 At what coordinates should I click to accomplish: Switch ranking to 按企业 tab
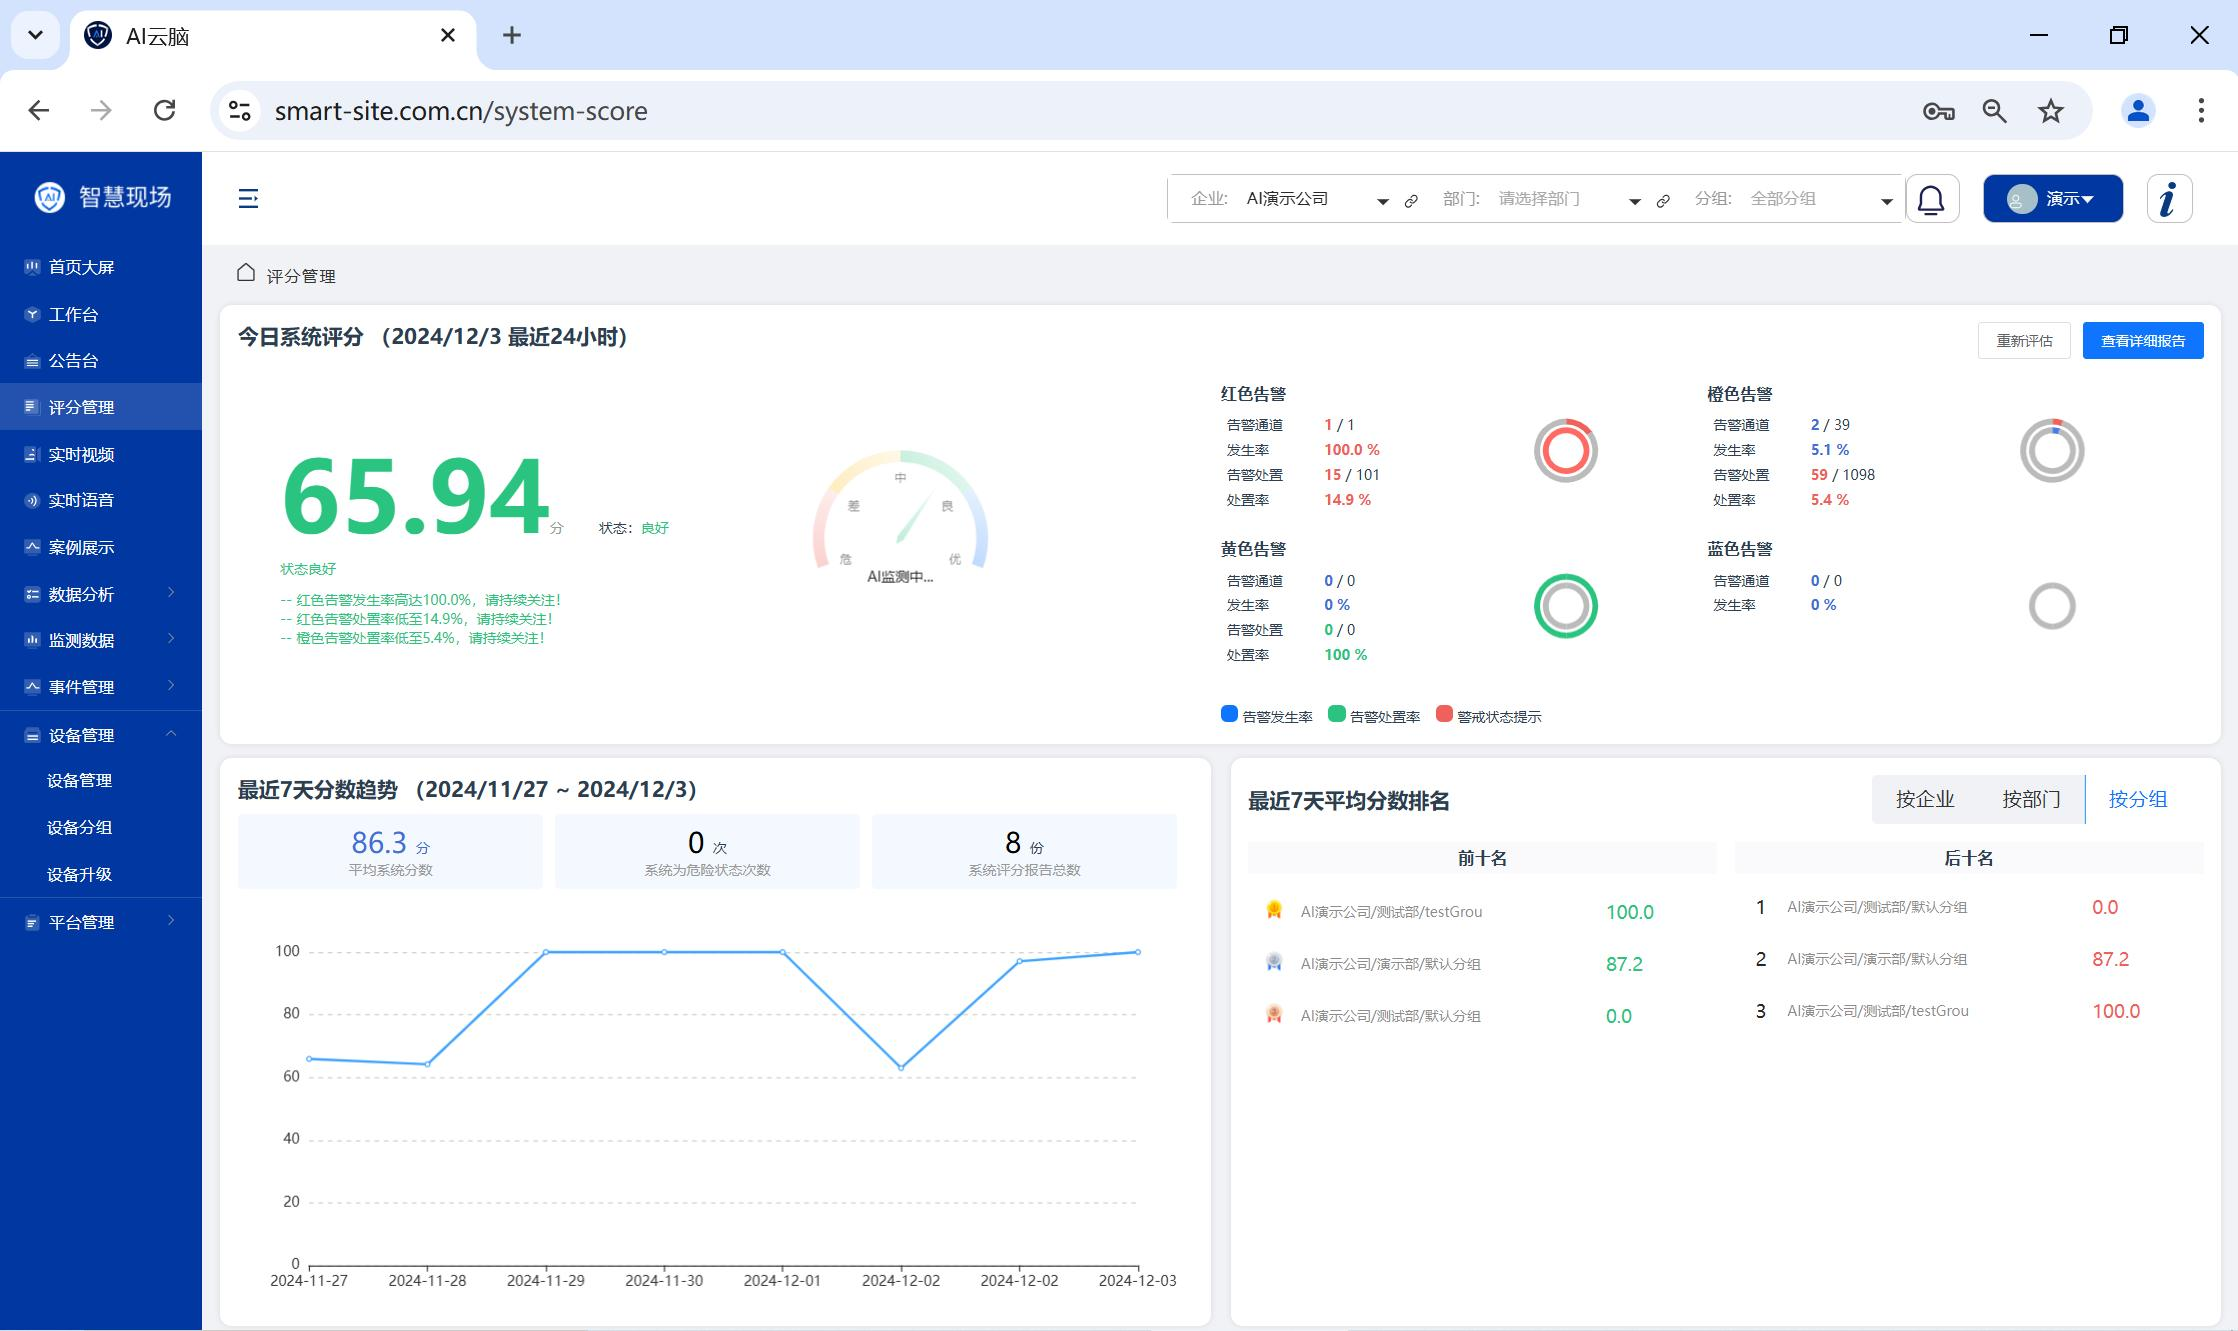[x=1924, y=799]
